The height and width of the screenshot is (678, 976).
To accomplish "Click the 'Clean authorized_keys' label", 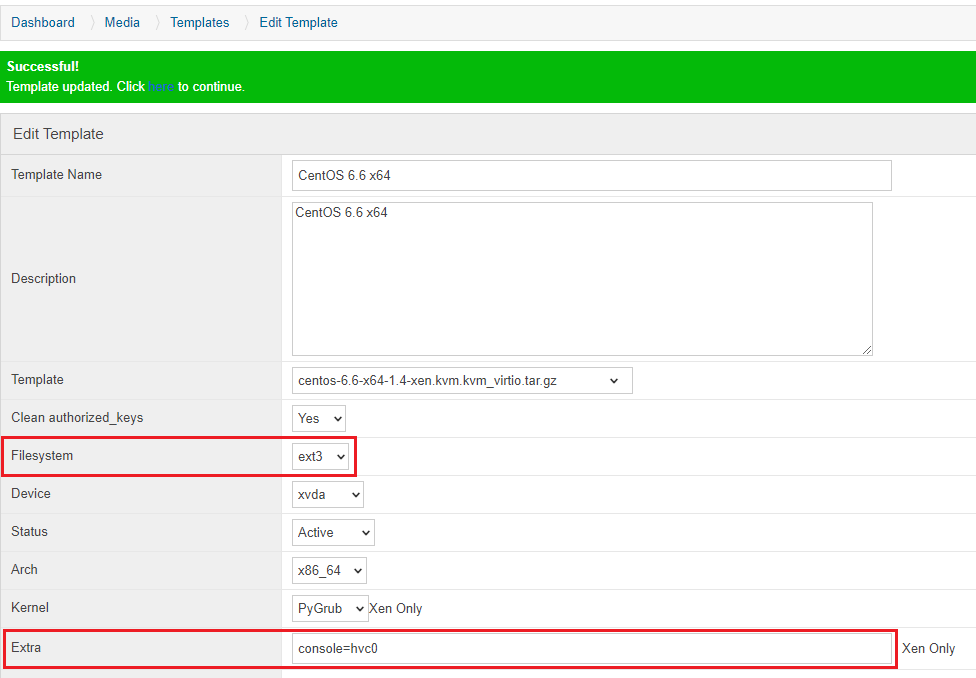I will (77, 417).
